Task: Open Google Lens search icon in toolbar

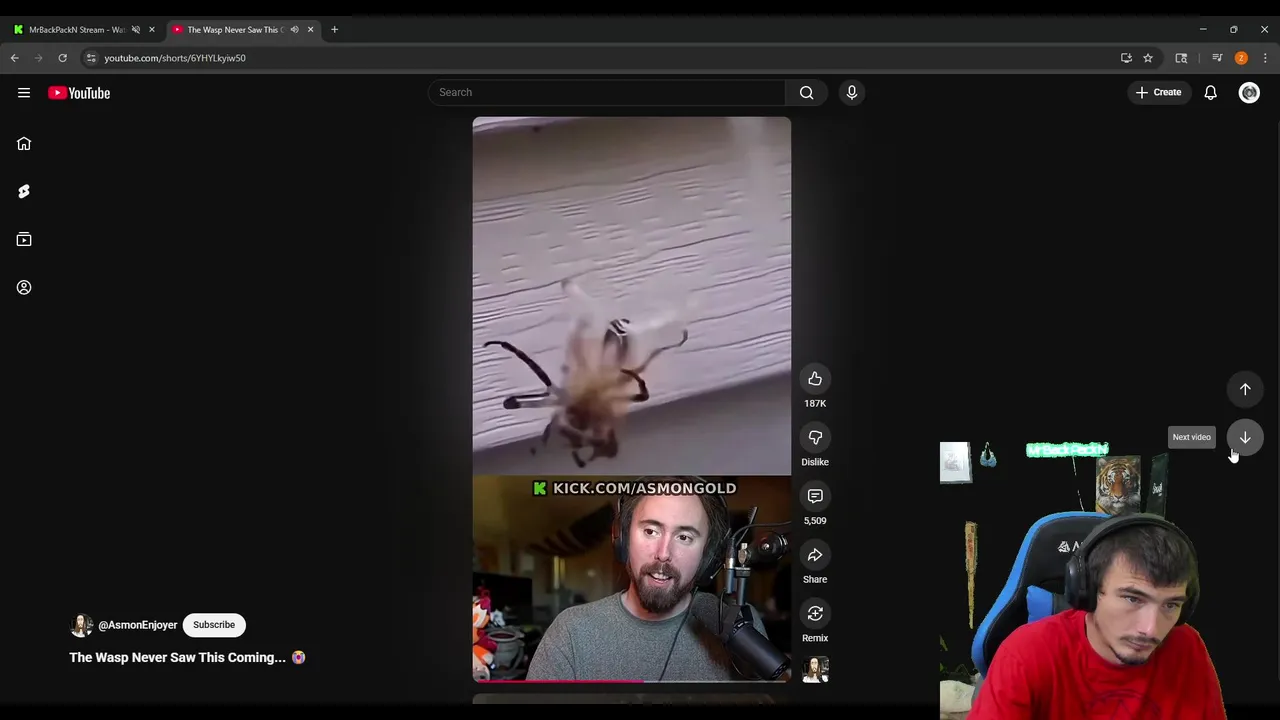Action: click(1181, 58)
